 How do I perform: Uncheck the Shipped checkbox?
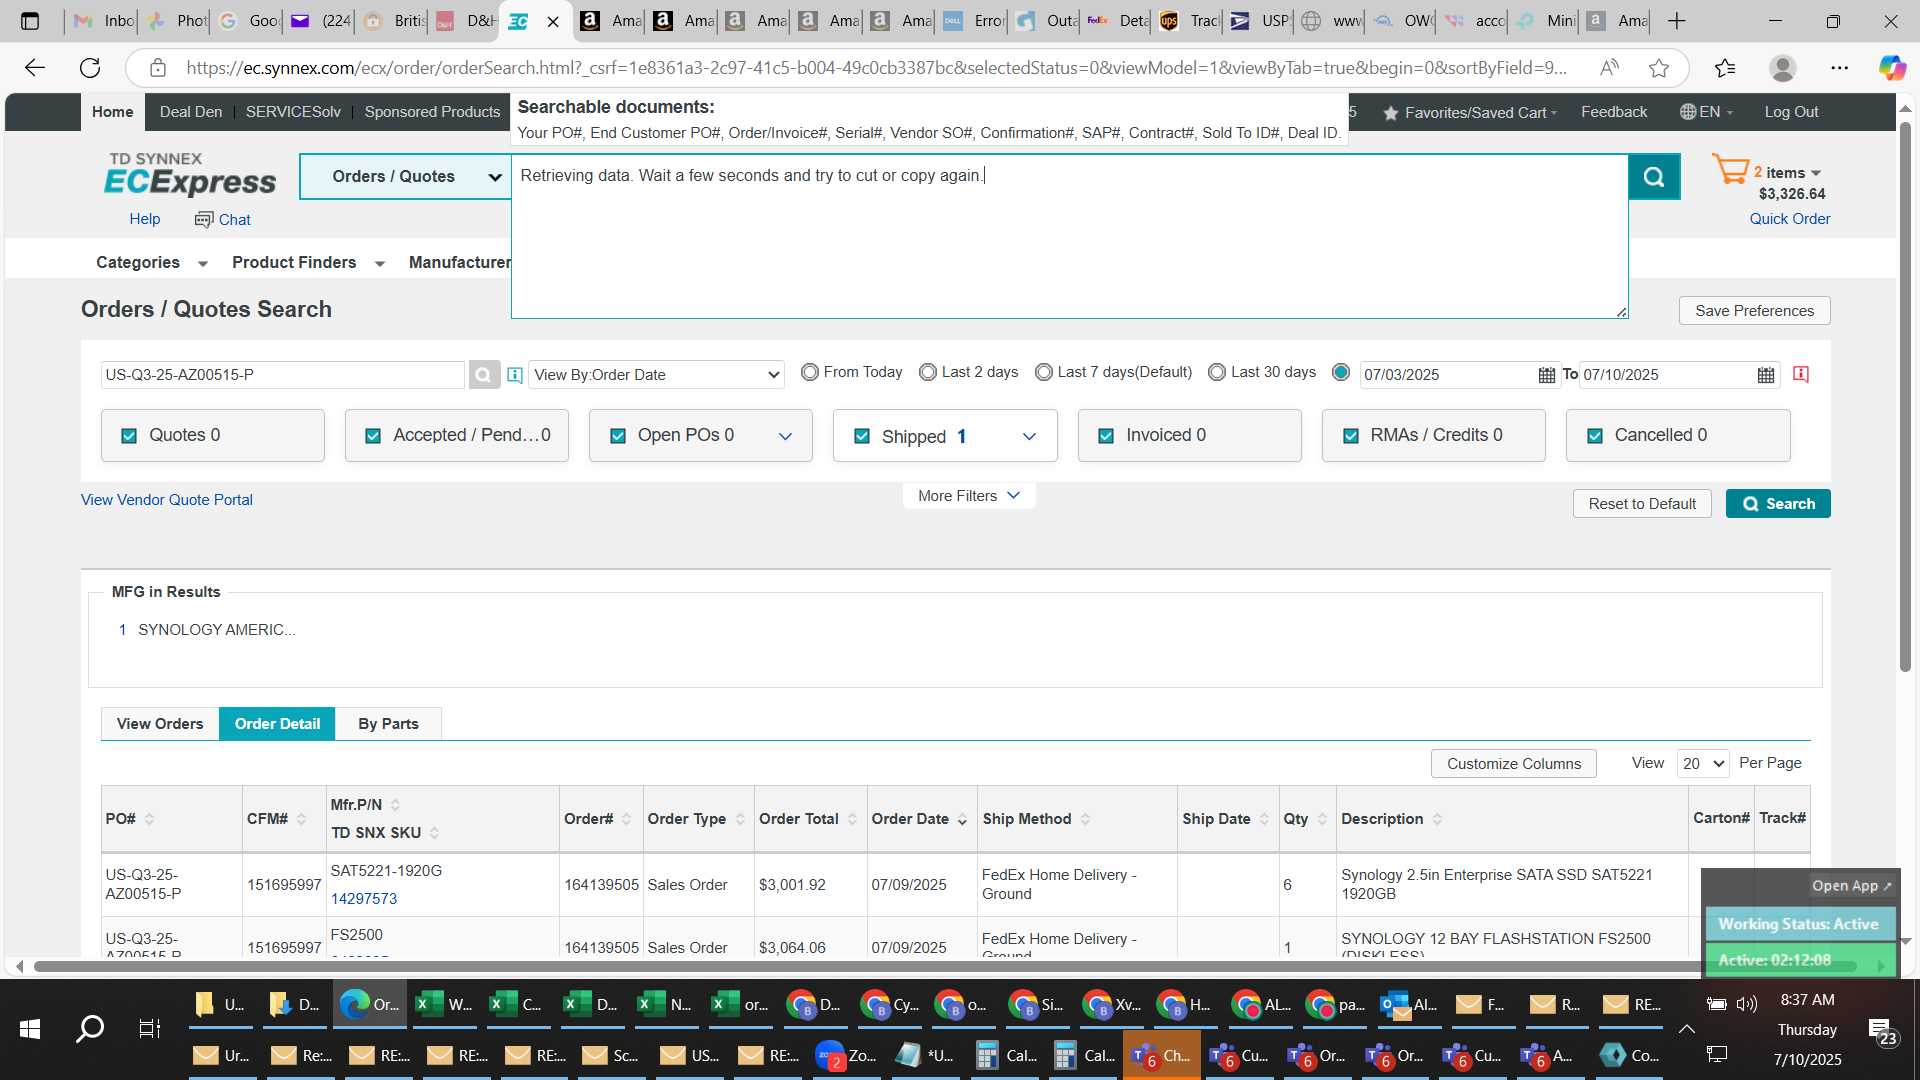[x=862, y=436]
